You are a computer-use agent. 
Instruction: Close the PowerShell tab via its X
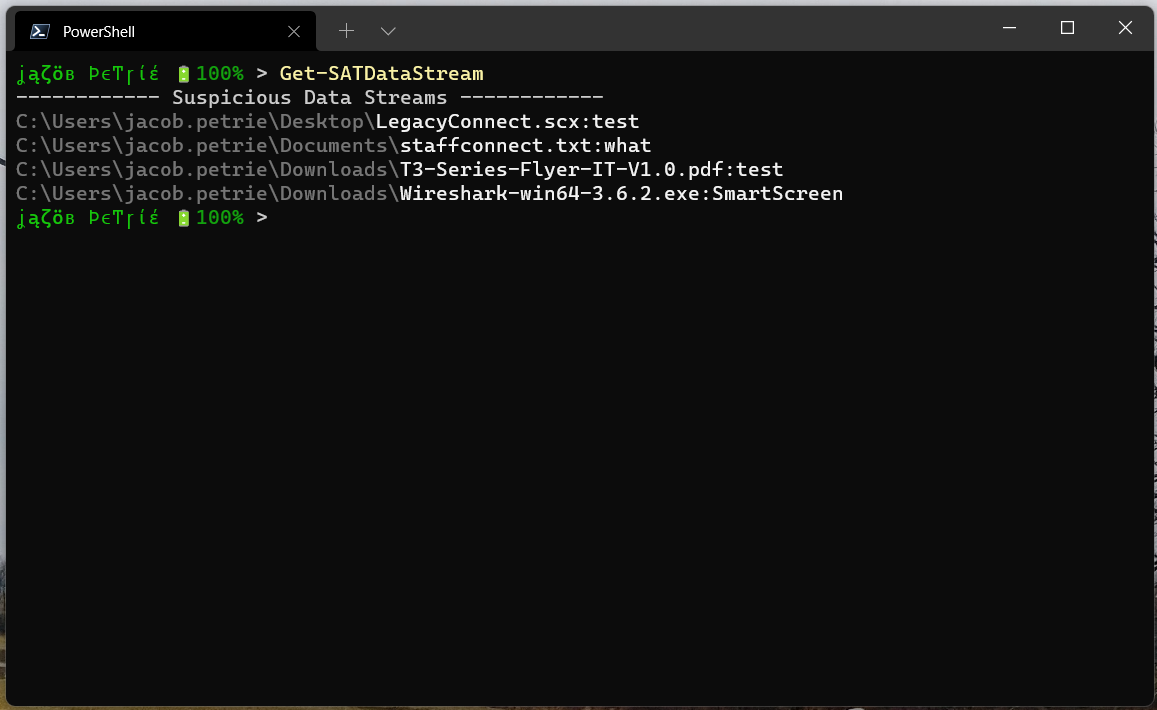tap(293, 31)
